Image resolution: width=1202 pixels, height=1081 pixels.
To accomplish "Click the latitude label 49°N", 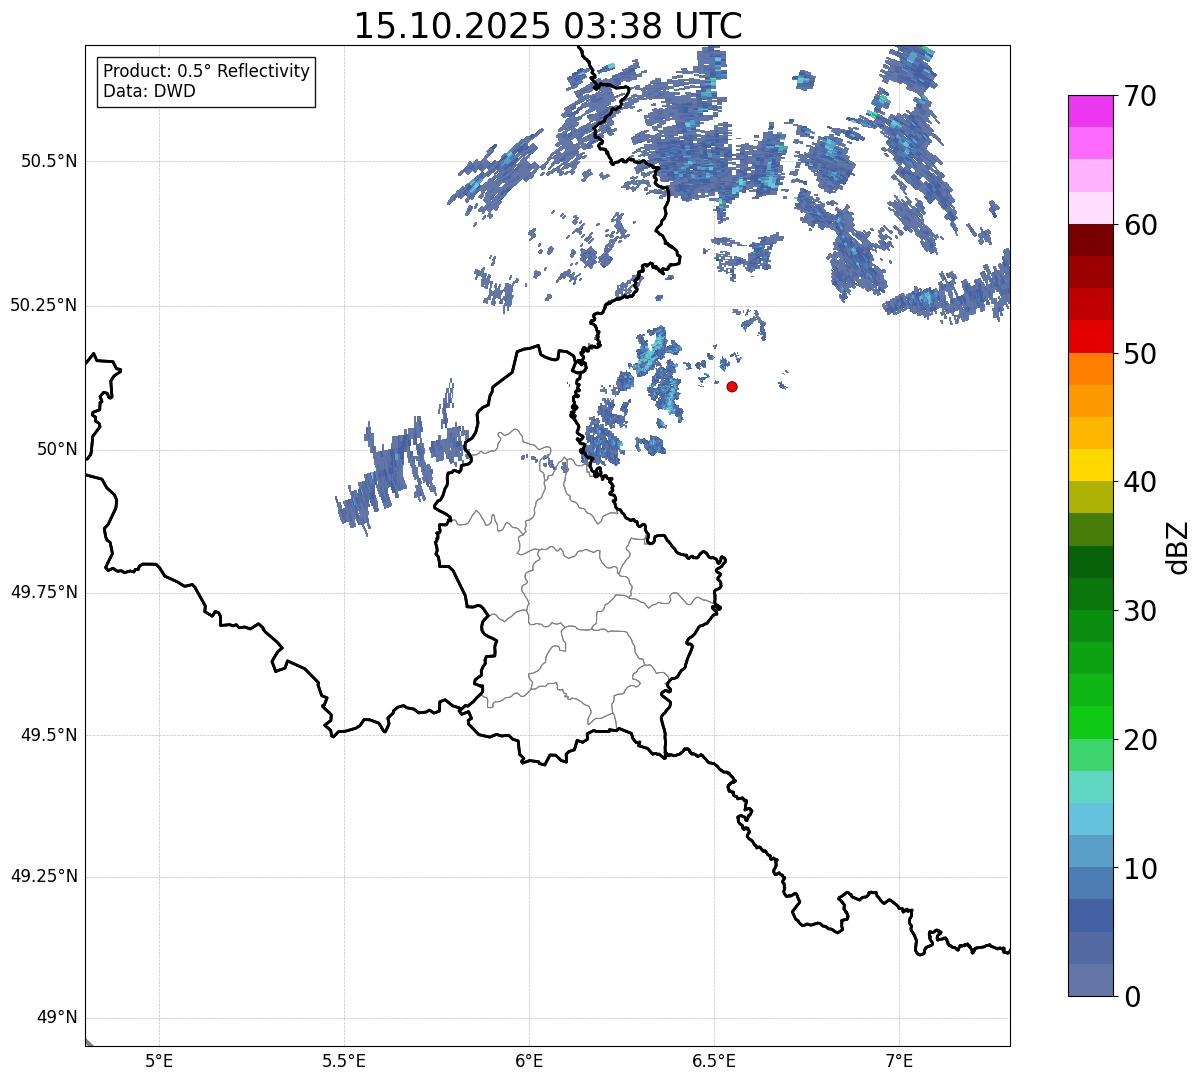I will [57, 1018].
